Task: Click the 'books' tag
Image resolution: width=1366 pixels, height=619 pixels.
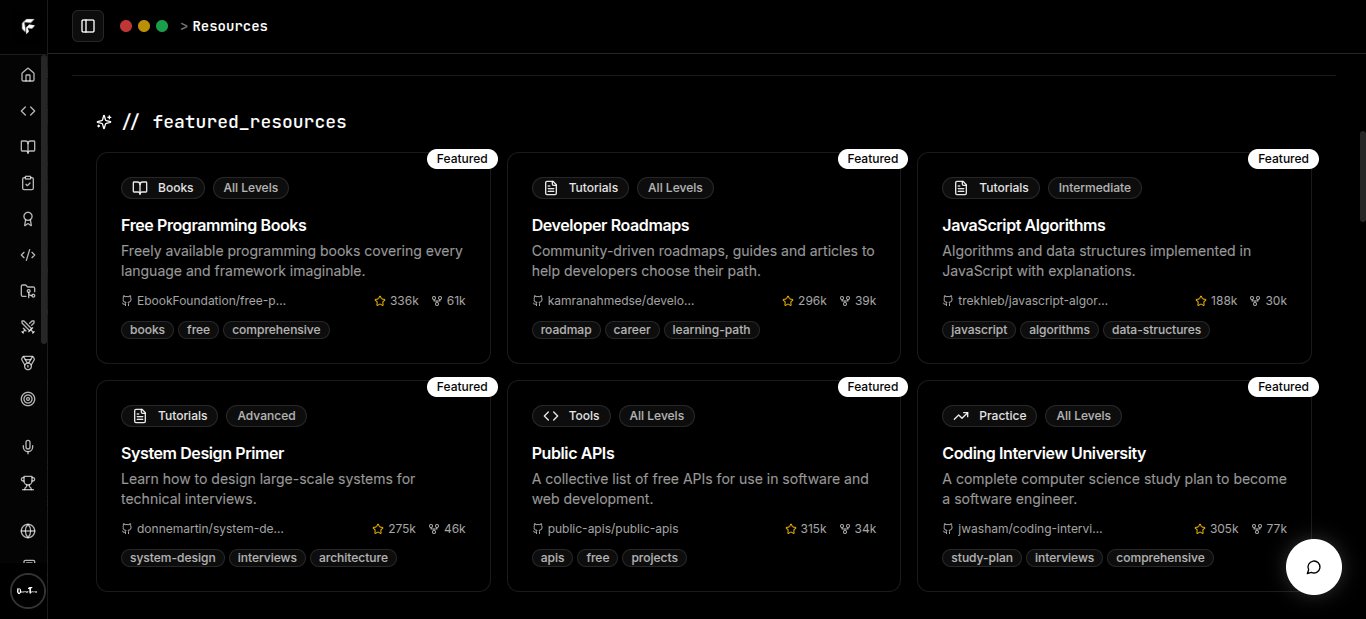Action: pyautogui.click(x=148, y=330)
